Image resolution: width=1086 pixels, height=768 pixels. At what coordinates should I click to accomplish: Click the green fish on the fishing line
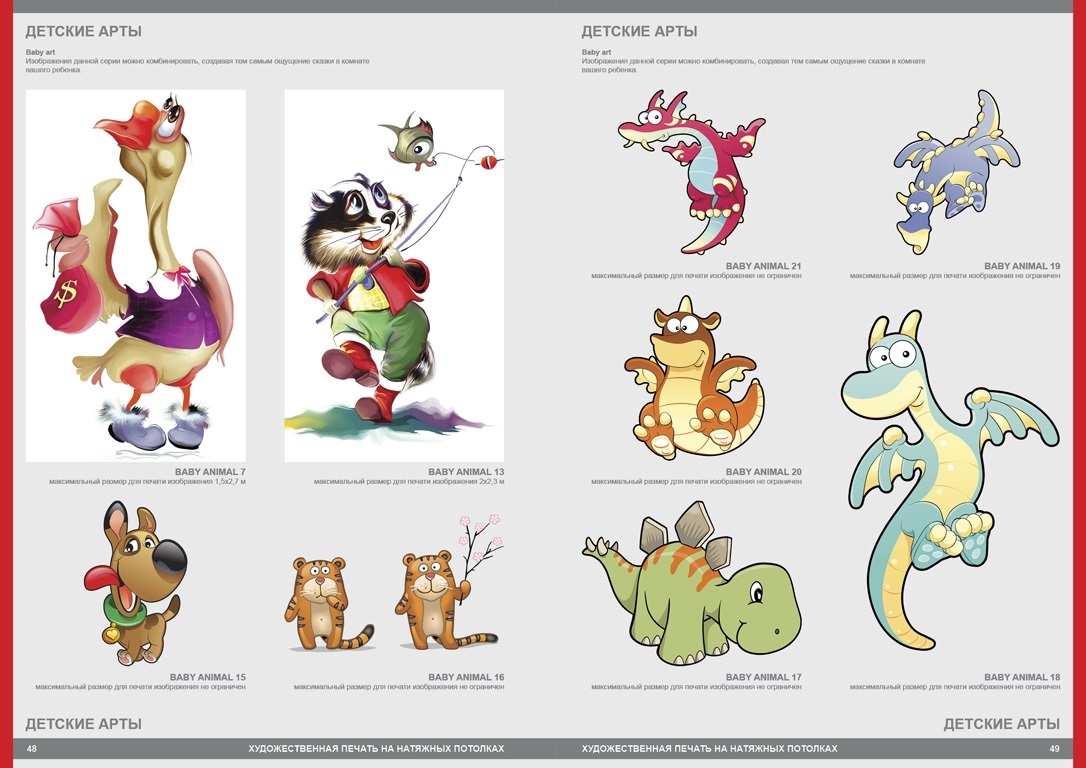point(412,140)
